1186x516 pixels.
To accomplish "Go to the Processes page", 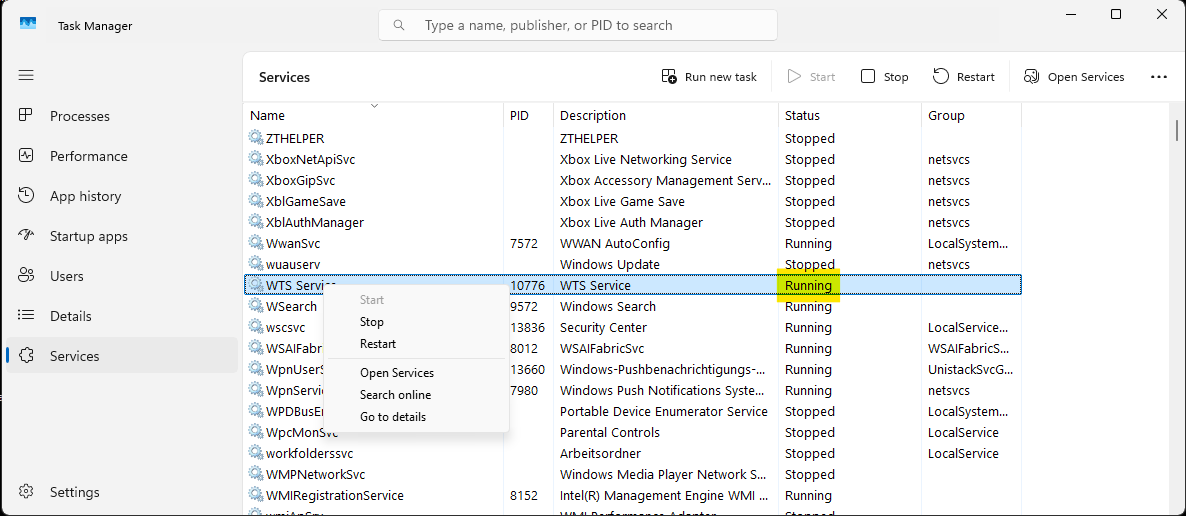I will pos(80,116).
